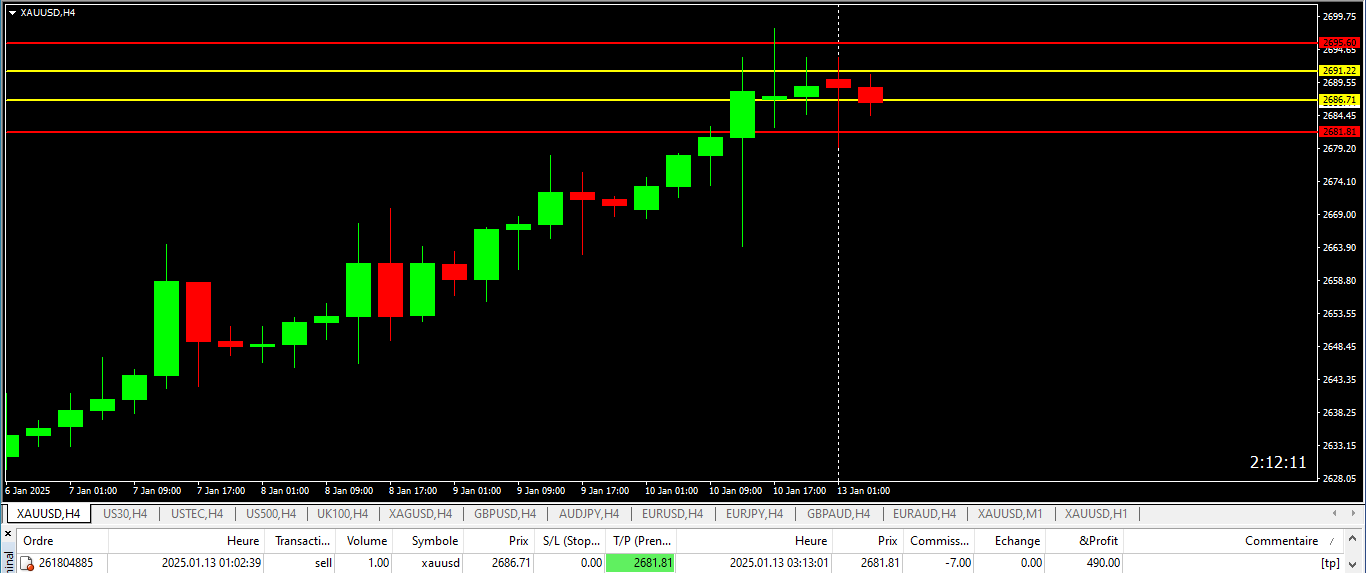
Task: Switch to the USTEC,H4 chart tab
Action: (x=197, y=514)
